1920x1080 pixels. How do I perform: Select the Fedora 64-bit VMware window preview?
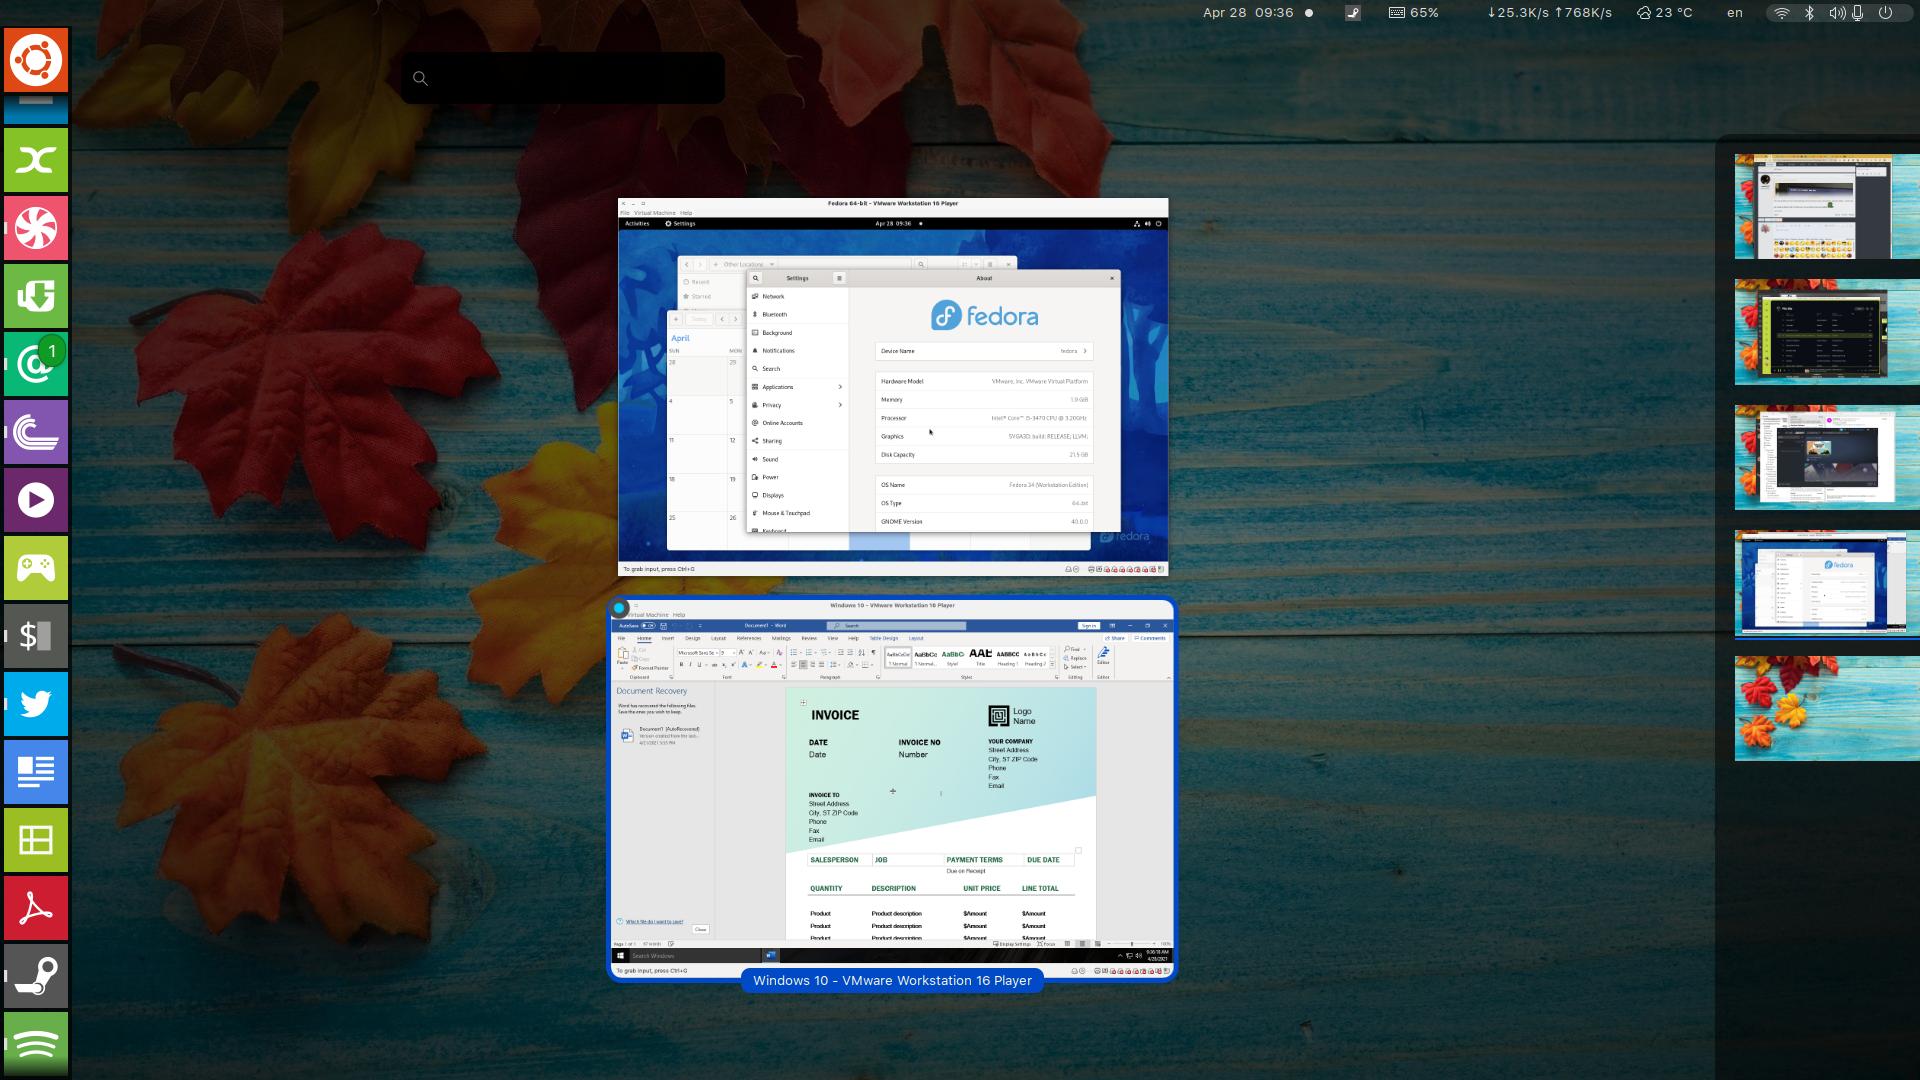pyautogui.click(x=893, y=387)
